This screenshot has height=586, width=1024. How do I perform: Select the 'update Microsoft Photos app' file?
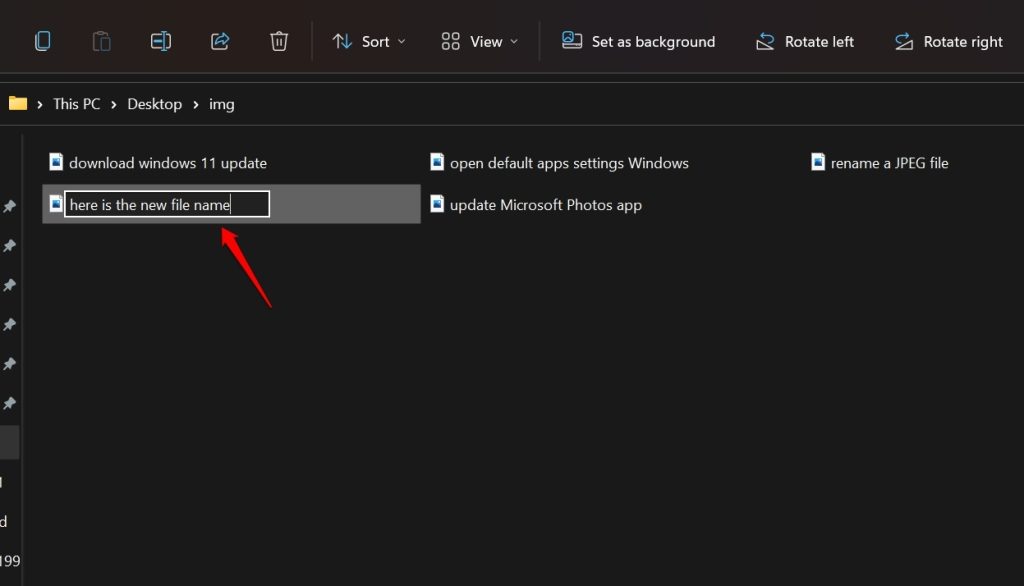546,204
